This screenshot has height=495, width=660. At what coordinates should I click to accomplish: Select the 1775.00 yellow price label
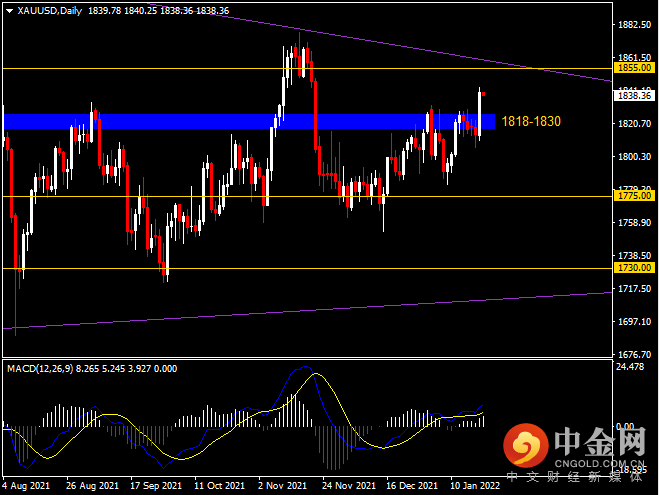coord(635,196)
